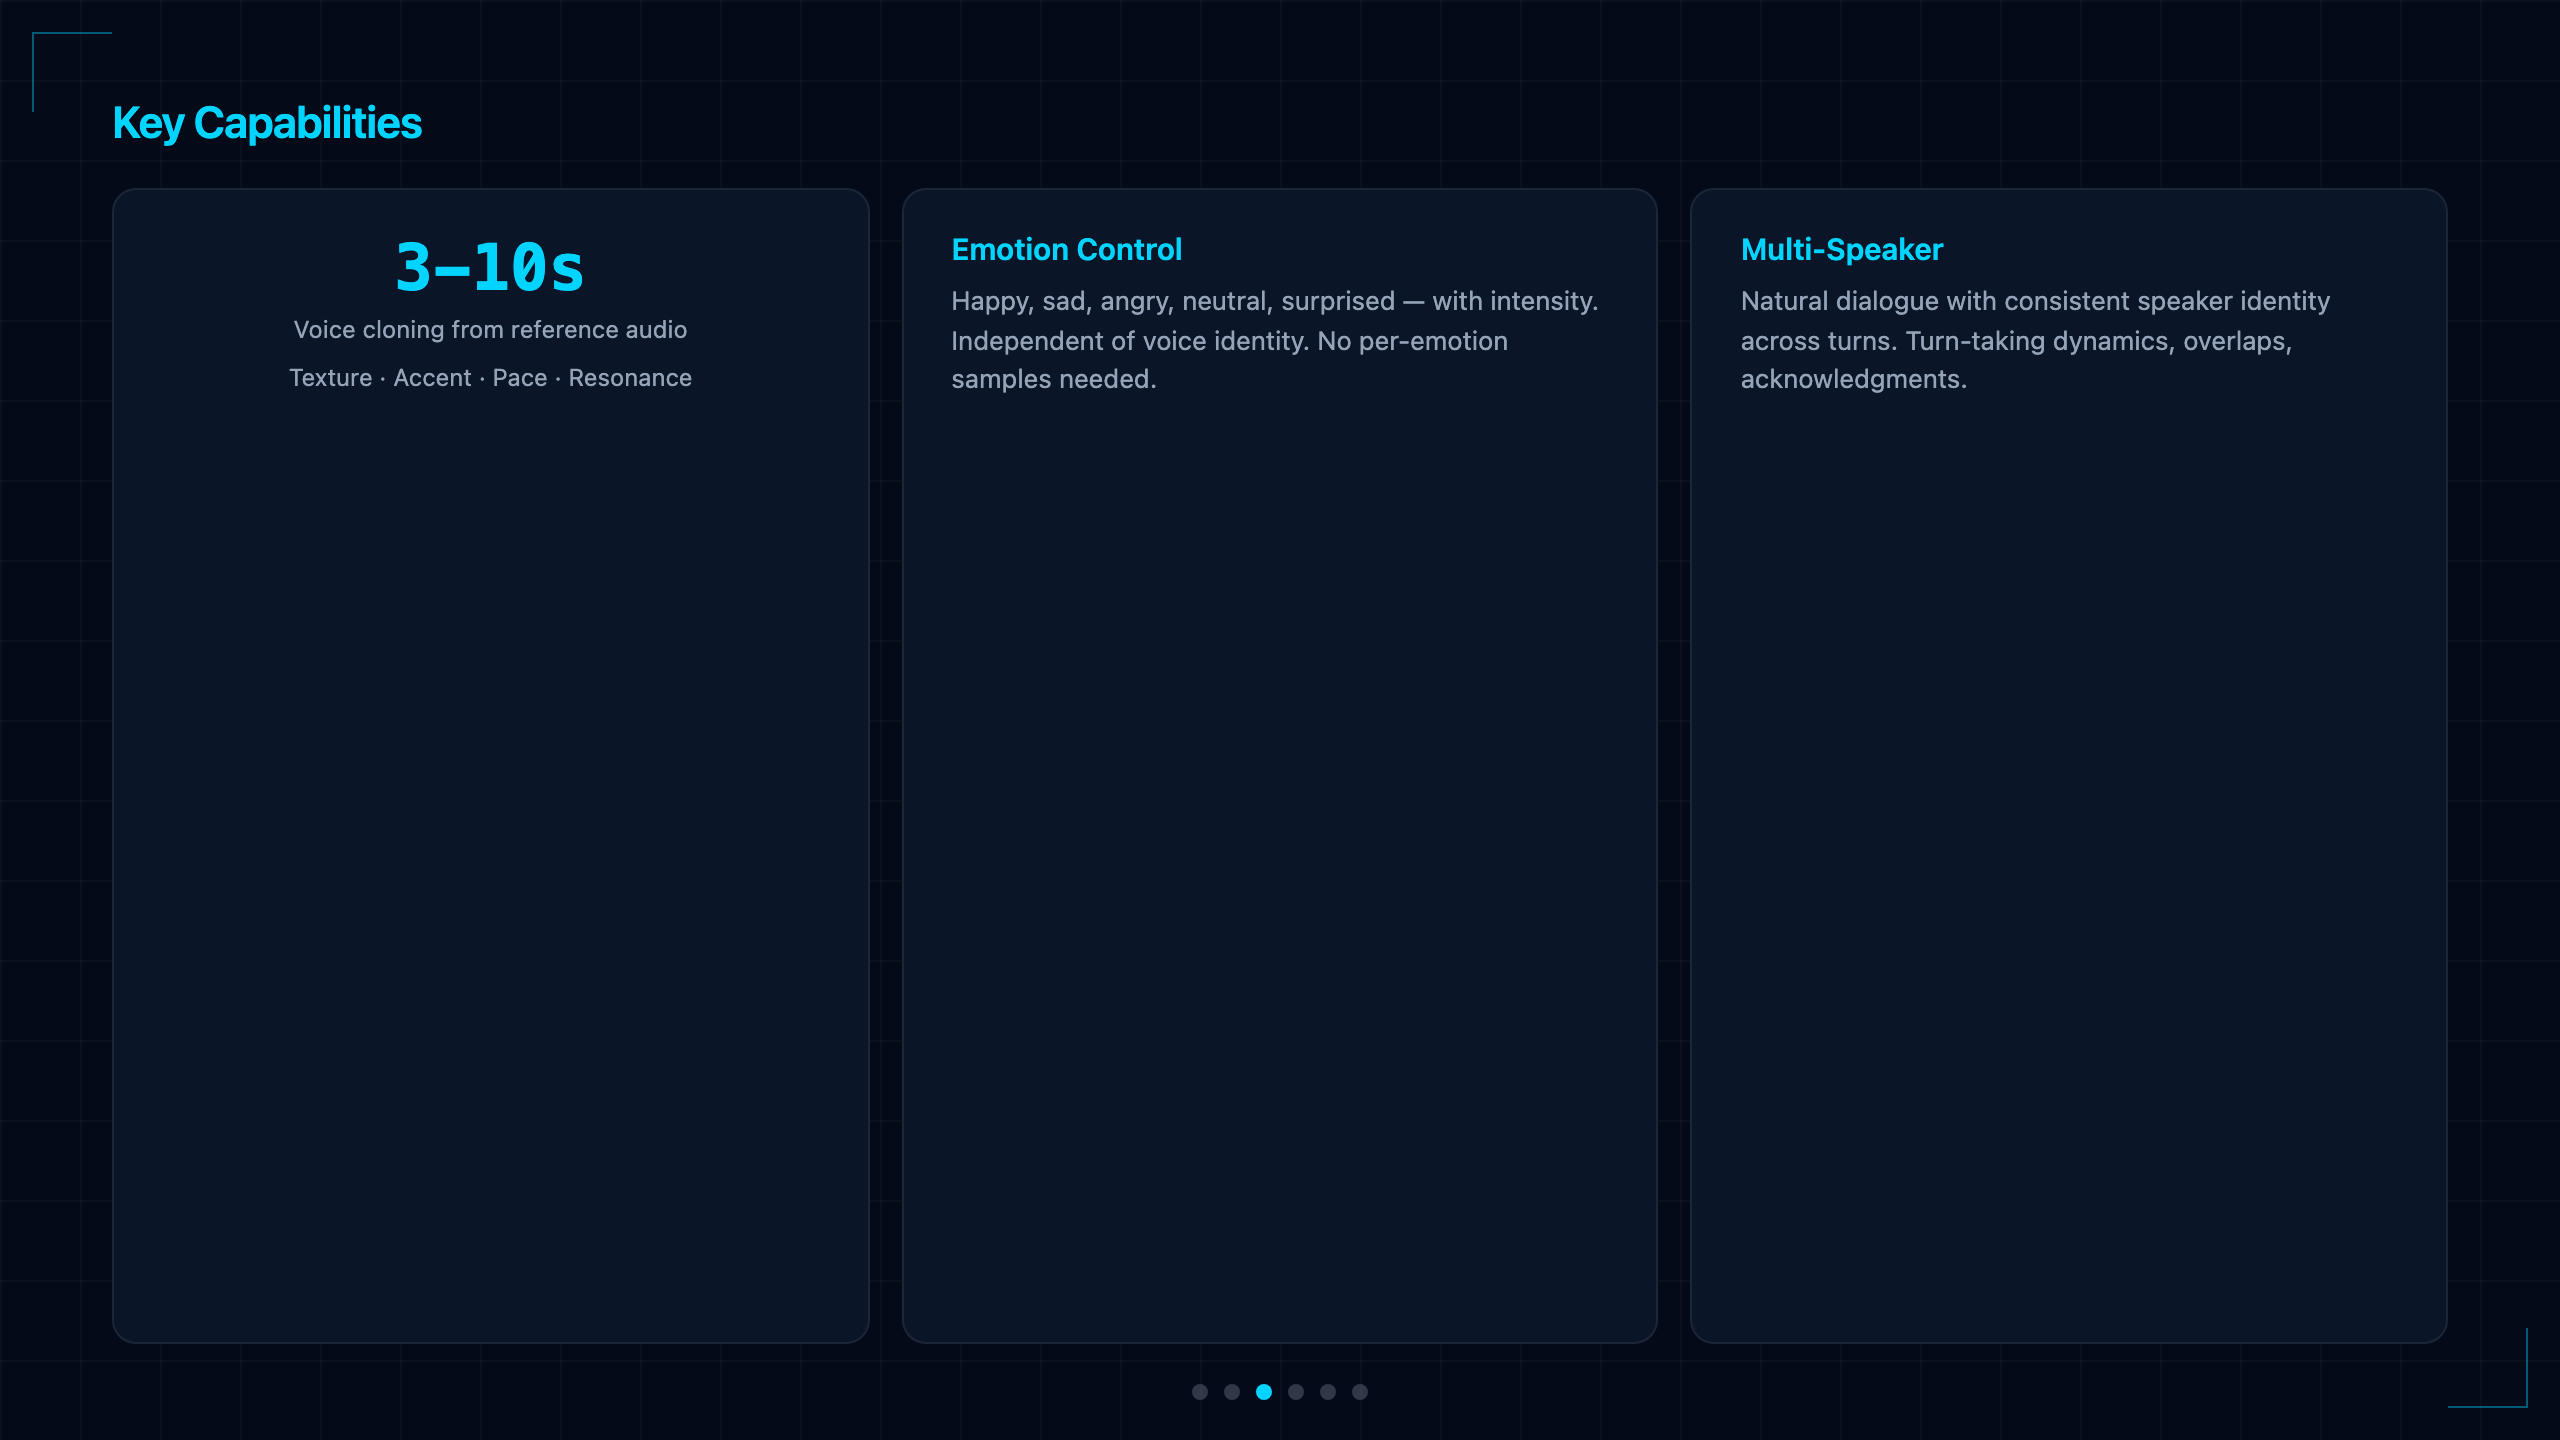This screenshot has height=1440, width=2560.
Task: Click the word Resonance in first card
Action: [630, 378]
